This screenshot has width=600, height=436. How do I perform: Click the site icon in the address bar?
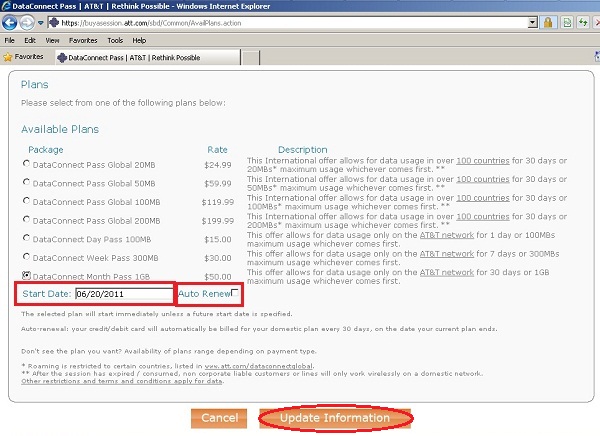[54, 23]
